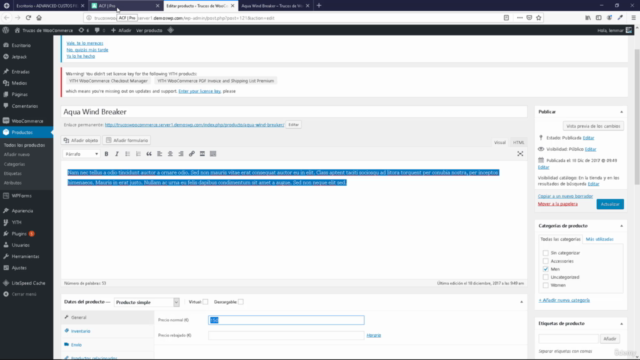Insert a bulleted list
Viewport: 640px width, 360px height.
click(x=127, y=154)
